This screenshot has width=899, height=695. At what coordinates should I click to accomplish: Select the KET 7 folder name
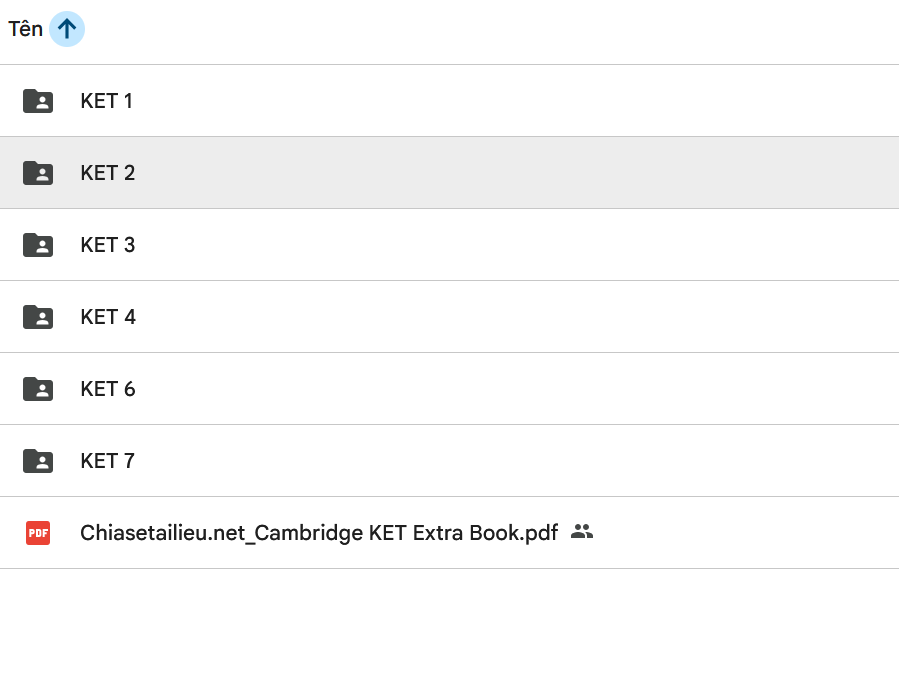(107, 461)
